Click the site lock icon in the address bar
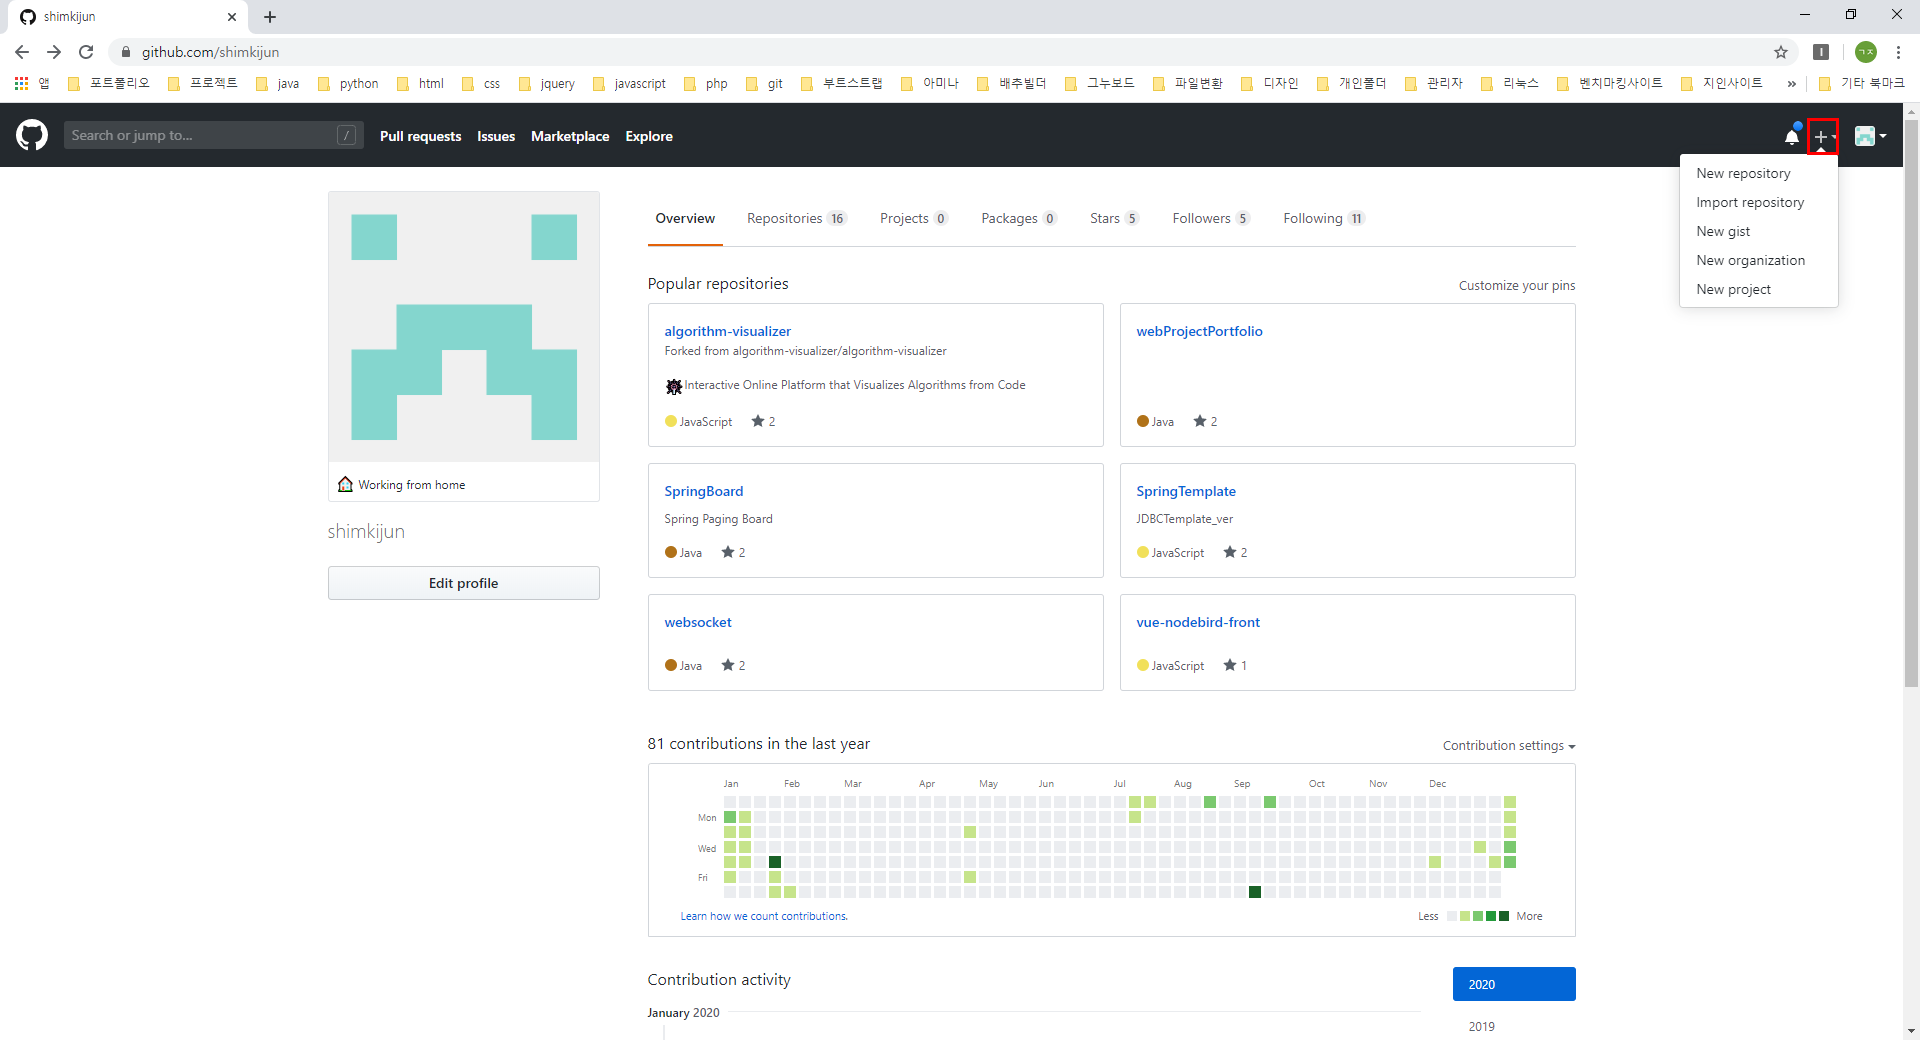 click(x=126, y=52)
